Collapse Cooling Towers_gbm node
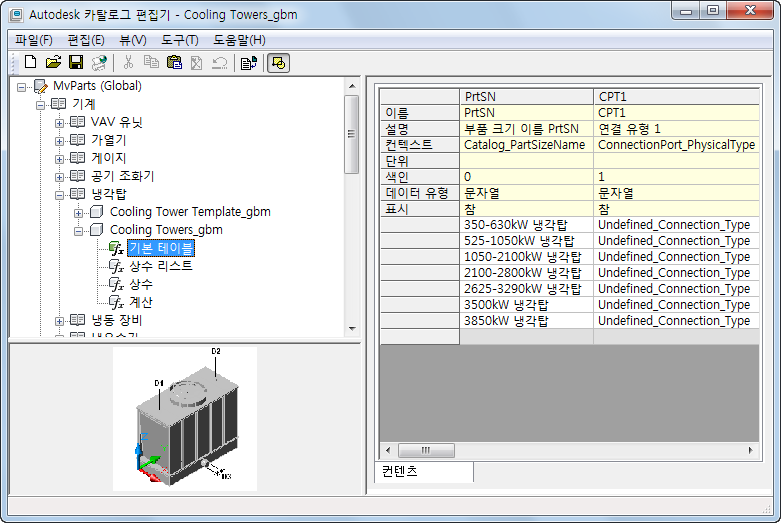The width and height of the screenshot is (781, 523). pos(78,231)
